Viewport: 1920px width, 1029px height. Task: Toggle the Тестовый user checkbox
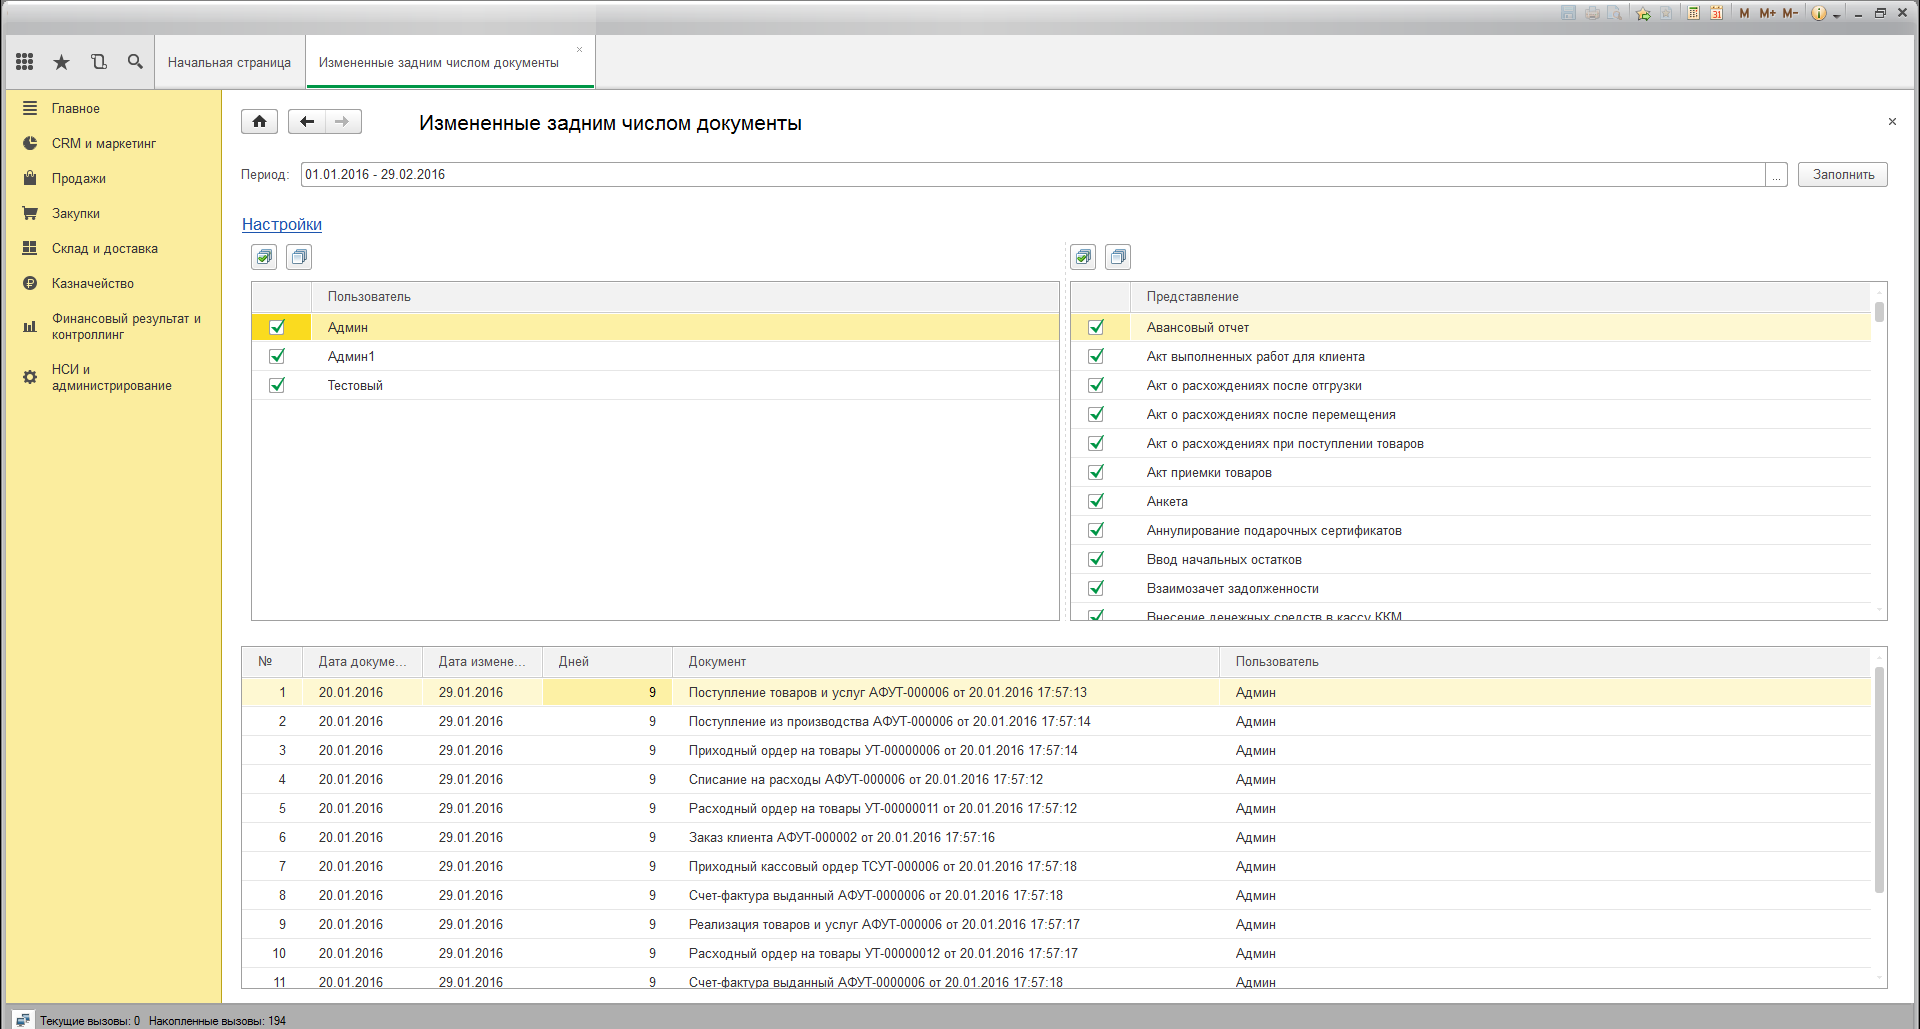click(277, 385)
